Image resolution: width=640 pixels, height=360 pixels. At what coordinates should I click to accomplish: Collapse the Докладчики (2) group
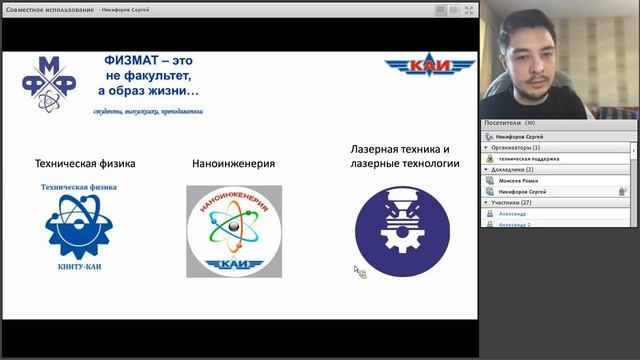pos(486,169)
